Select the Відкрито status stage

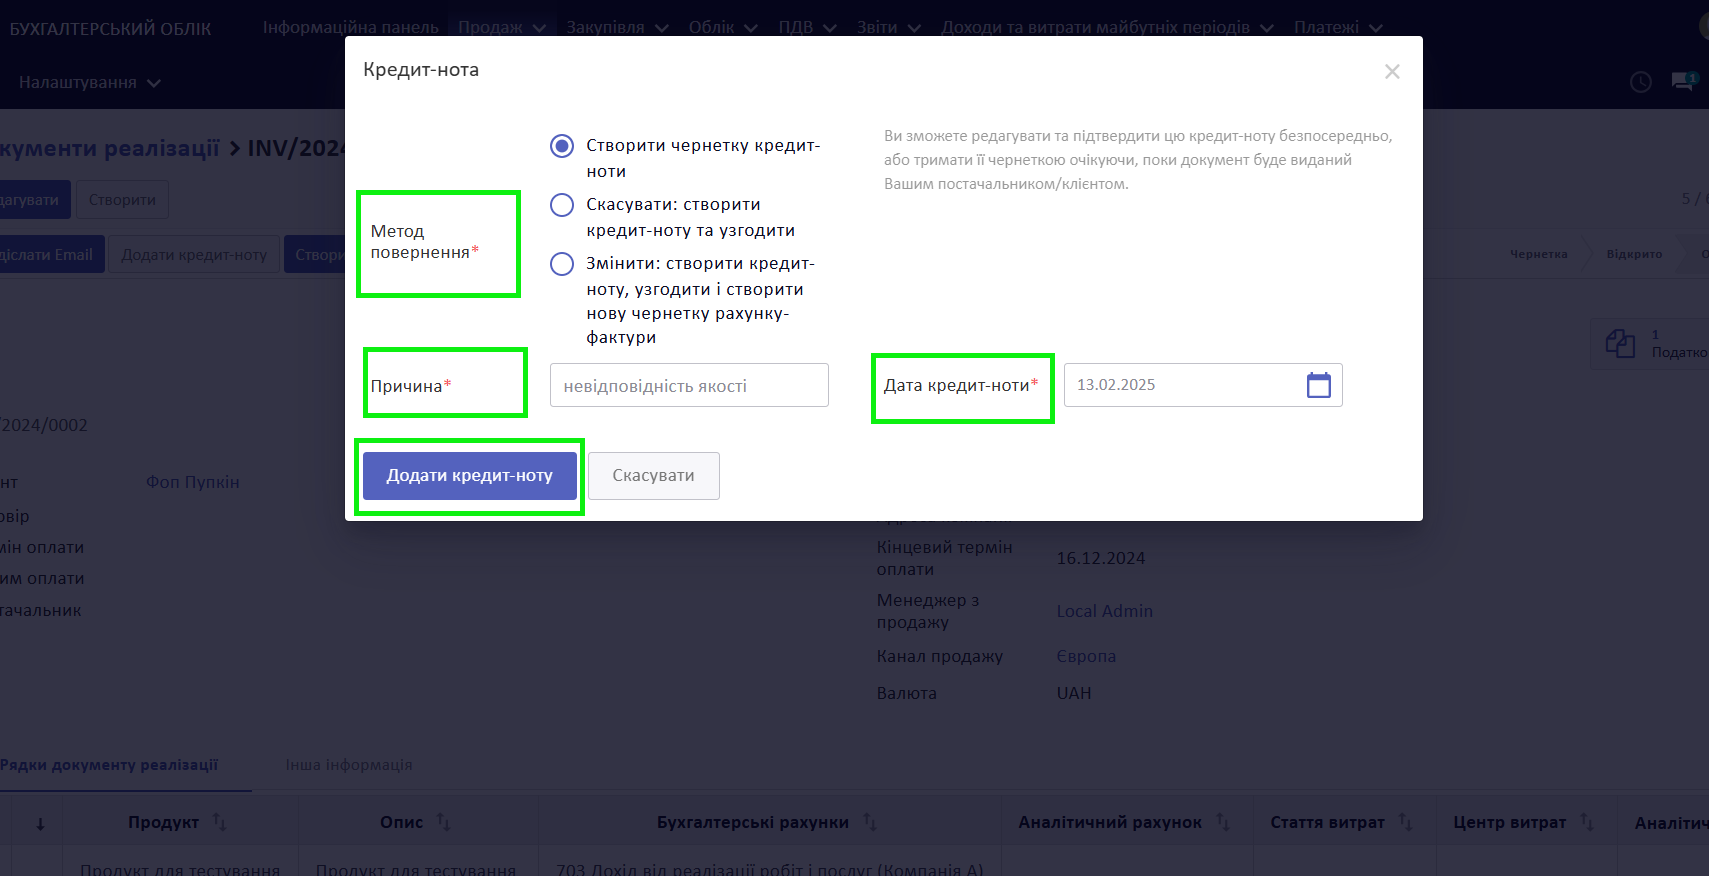1634,254
